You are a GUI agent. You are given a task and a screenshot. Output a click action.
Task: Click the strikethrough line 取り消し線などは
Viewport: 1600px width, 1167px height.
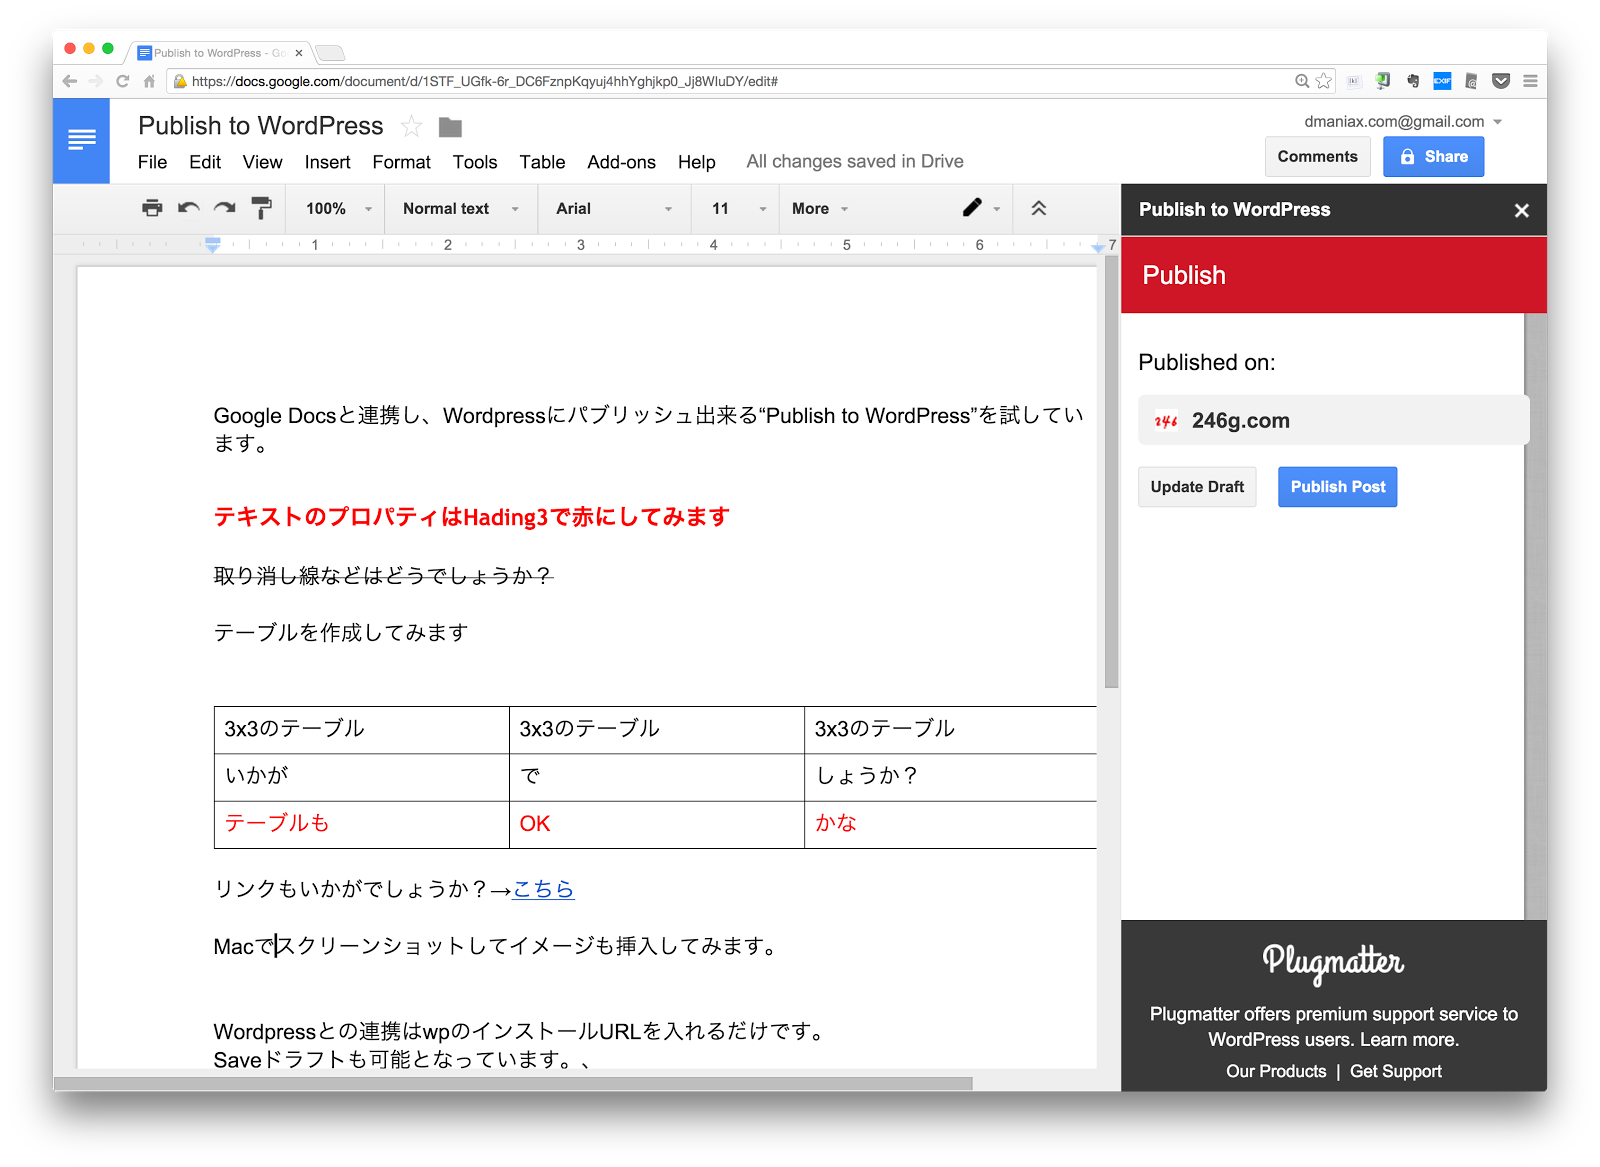(x=383, y=576)
